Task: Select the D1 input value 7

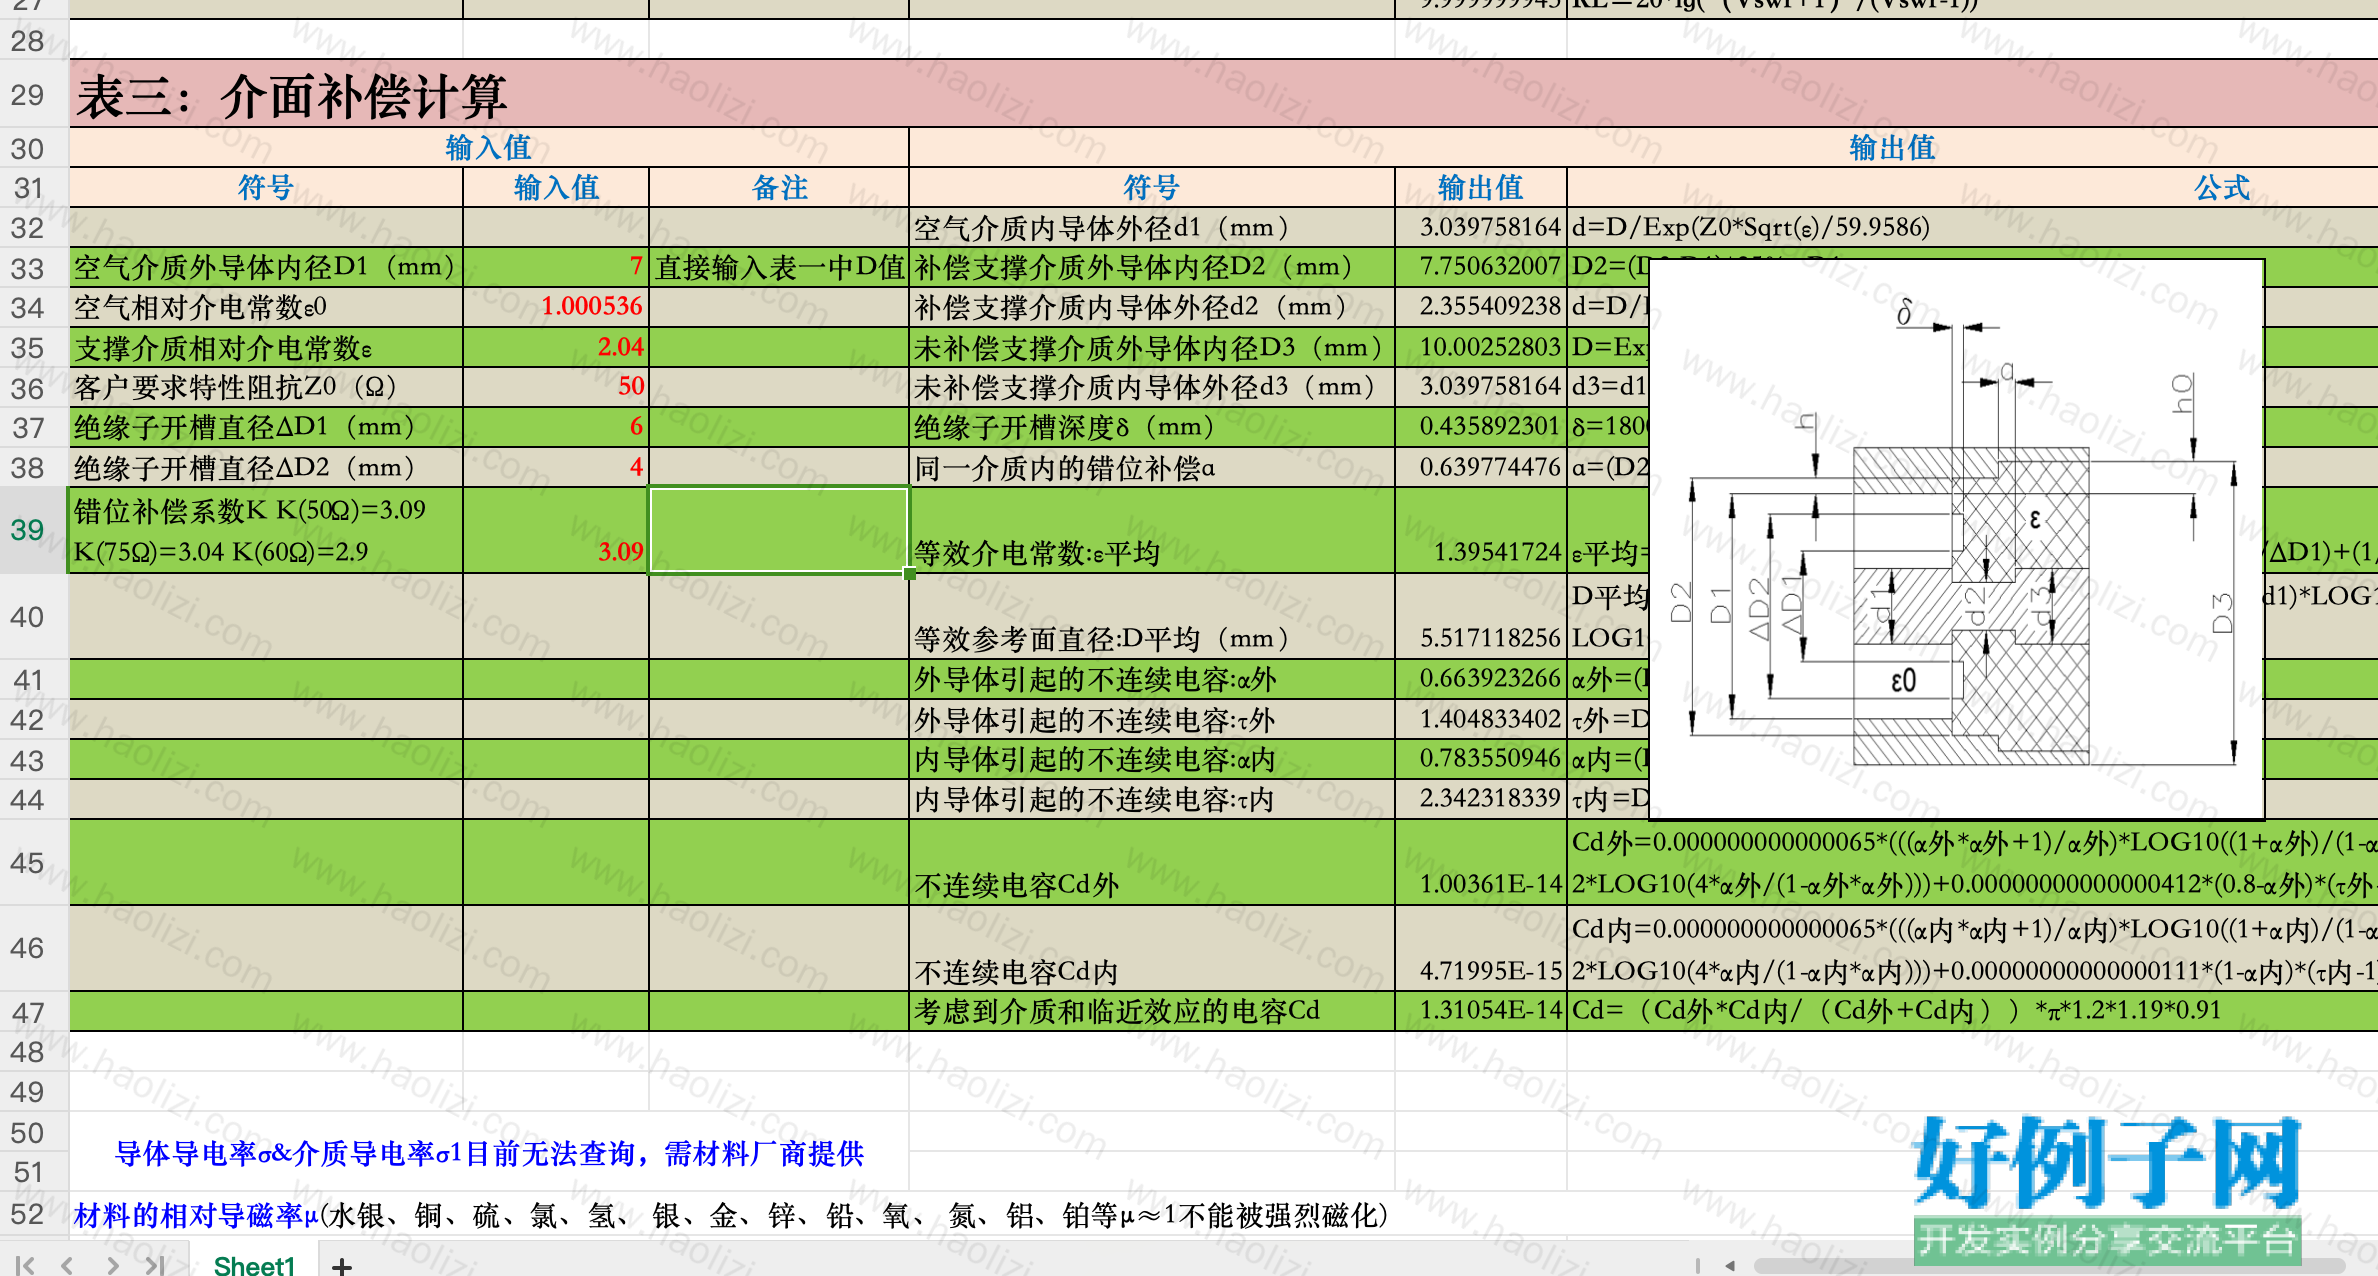Action: click(x=556, y=267)
